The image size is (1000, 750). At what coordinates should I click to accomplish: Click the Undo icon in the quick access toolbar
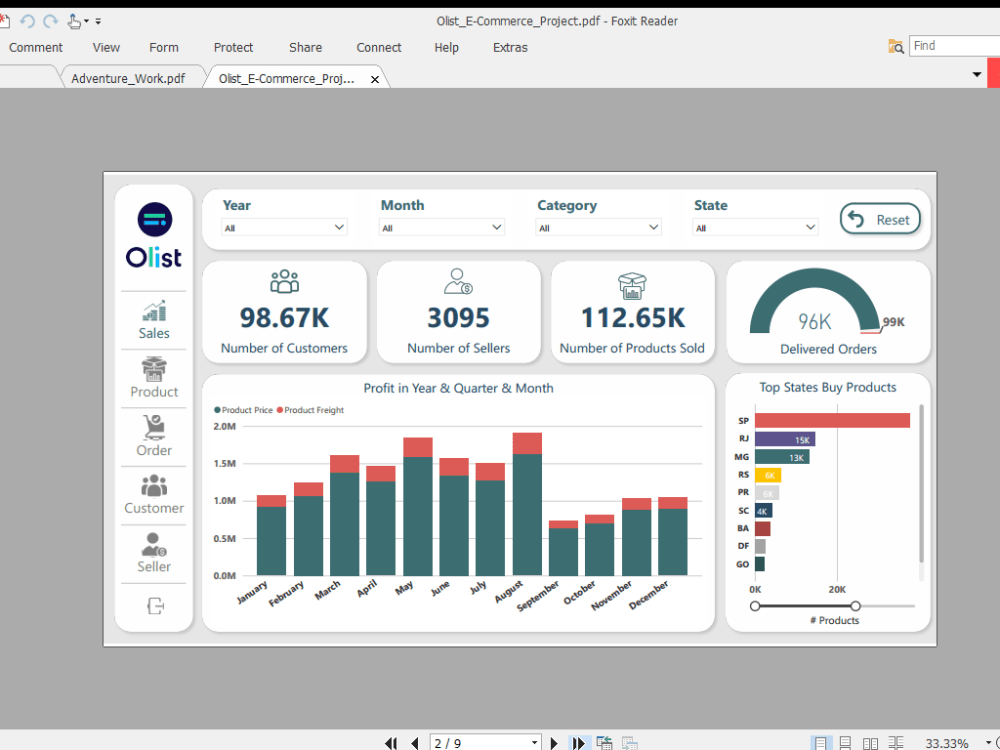tap(27, 20)
